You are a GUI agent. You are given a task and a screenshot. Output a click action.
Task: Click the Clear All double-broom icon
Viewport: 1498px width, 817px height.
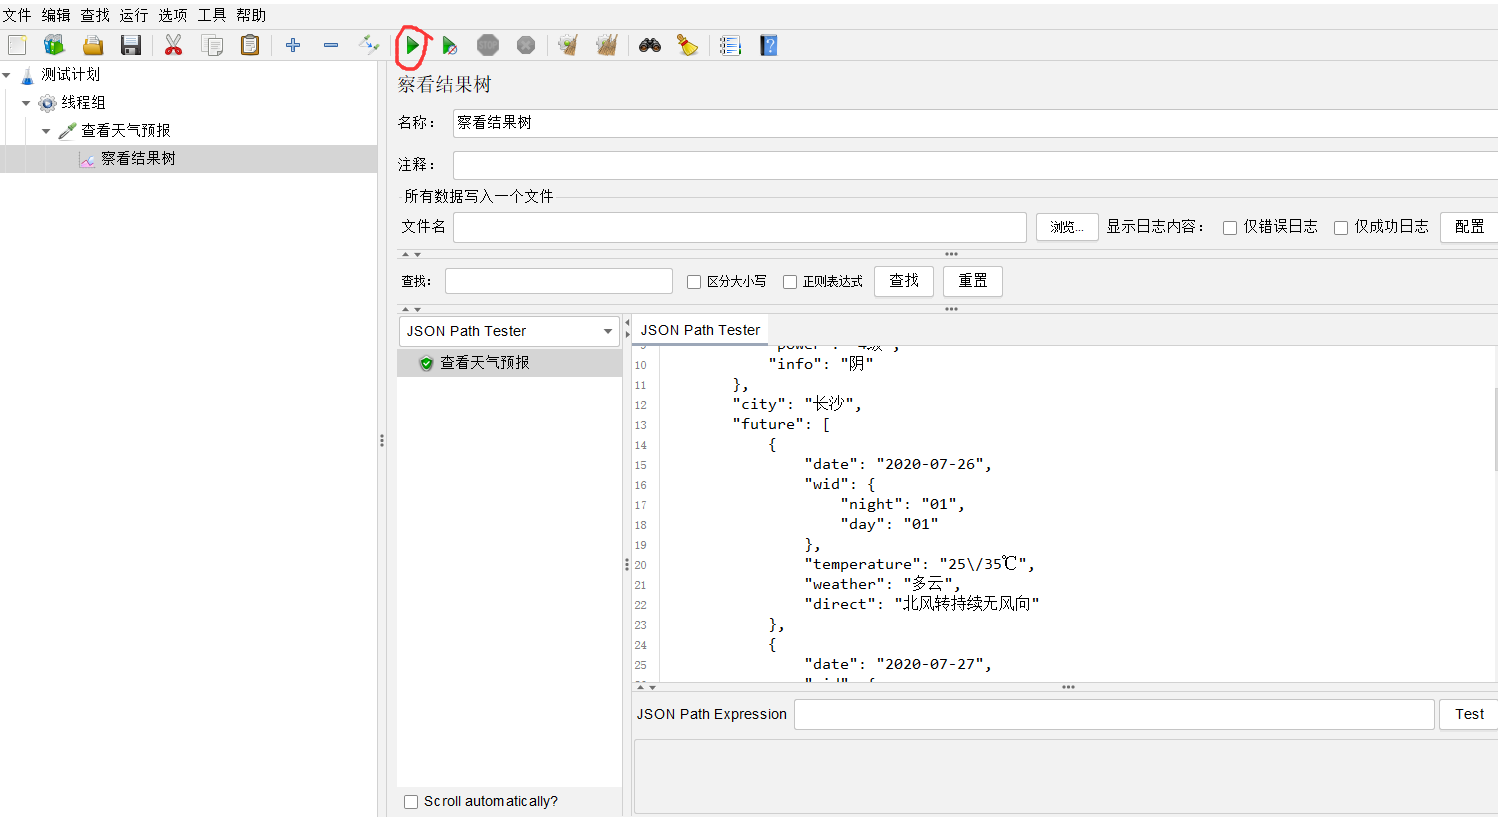606,45
